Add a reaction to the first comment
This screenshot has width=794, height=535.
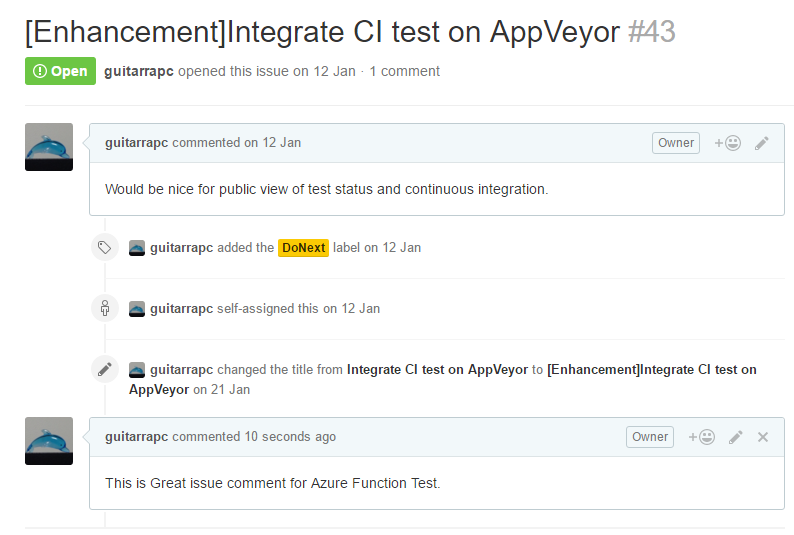coord(727,143)
